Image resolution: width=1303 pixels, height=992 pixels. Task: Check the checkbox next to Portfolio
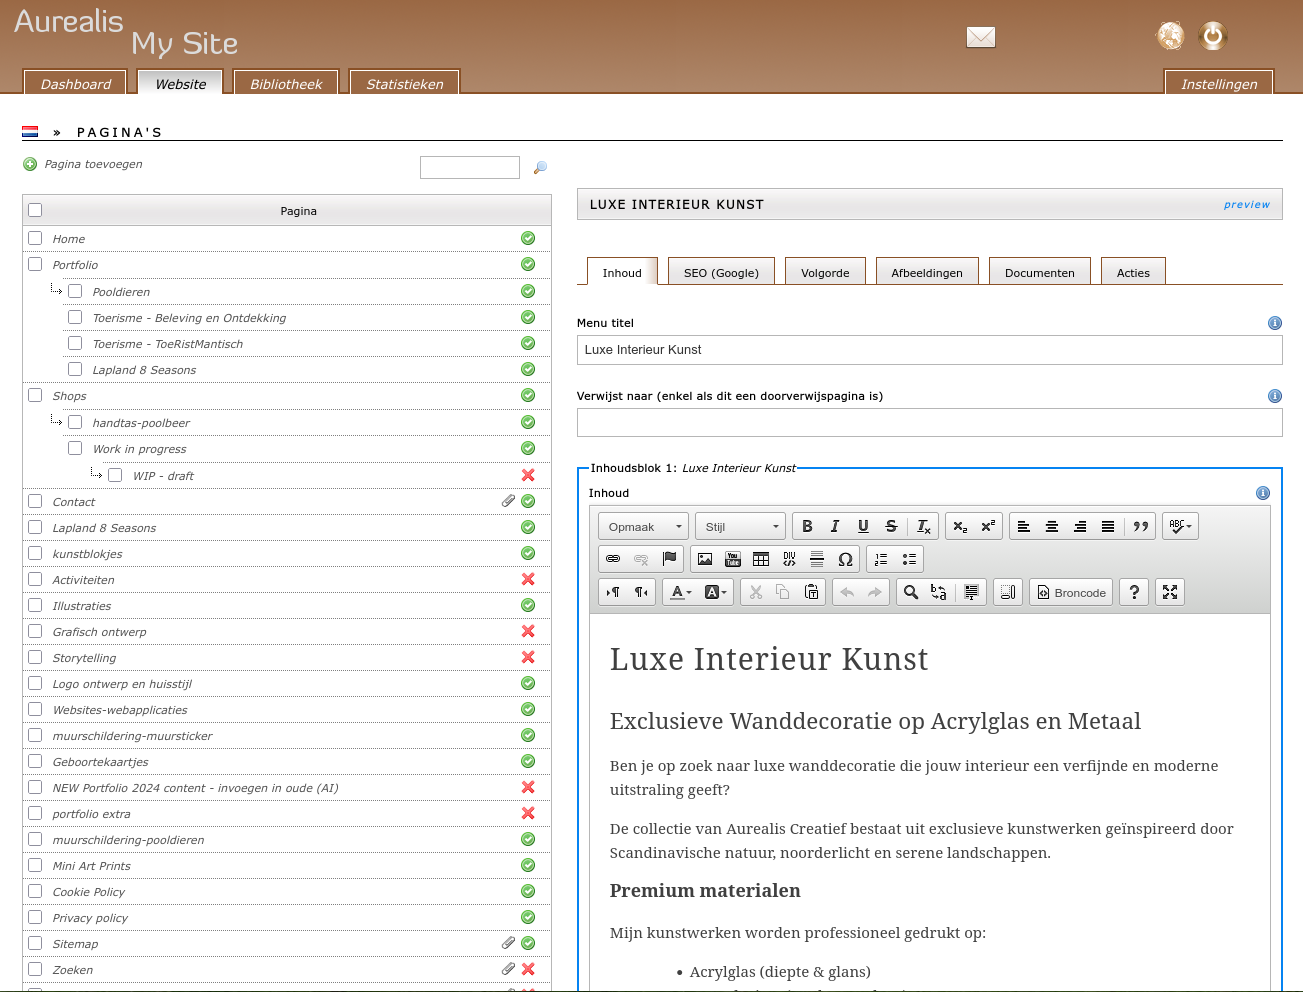tap(35, 264)
